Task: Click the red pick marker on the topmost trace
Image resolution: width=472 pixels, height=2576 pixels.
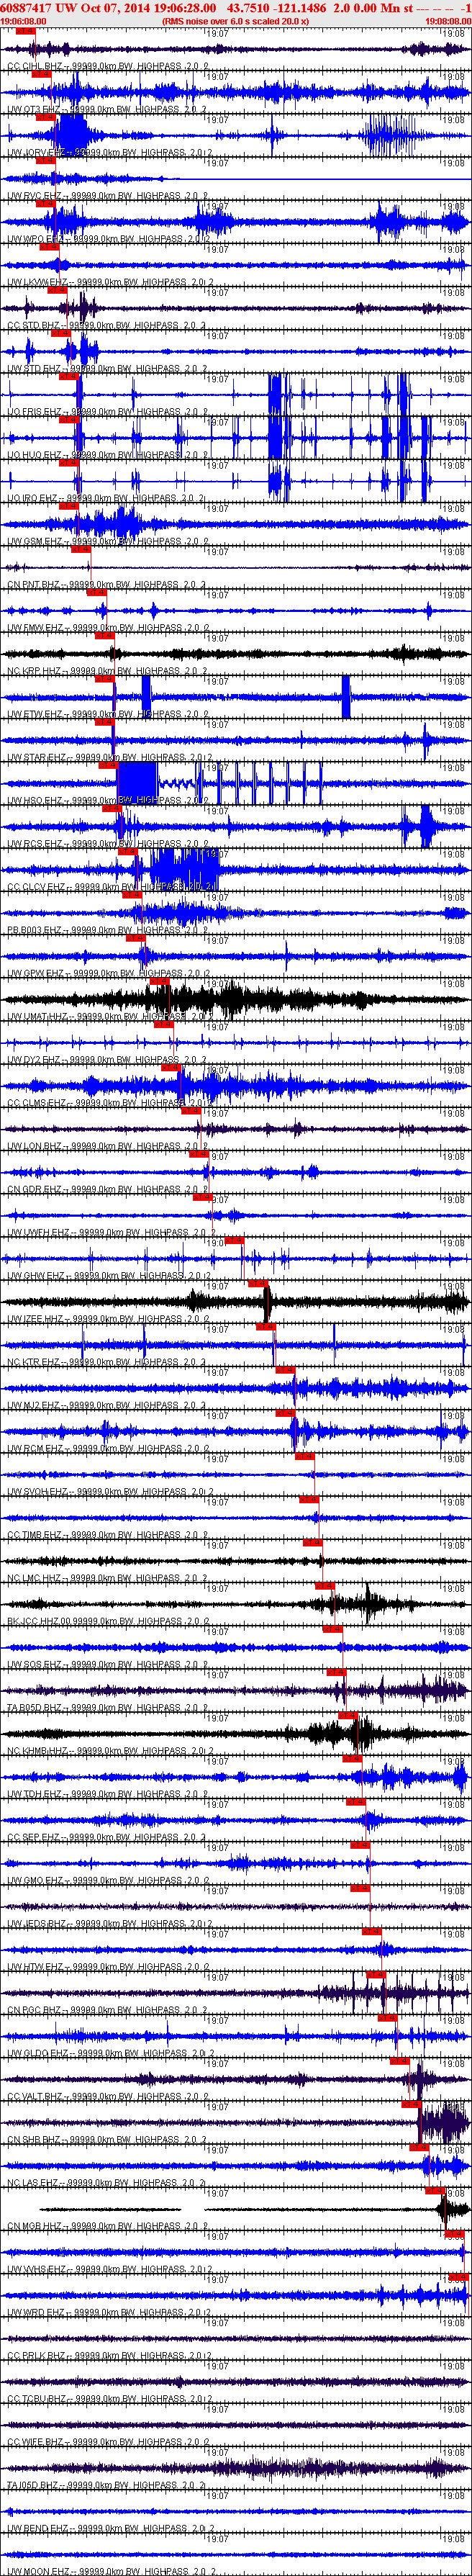Action: pyautogui.click(x=26, y=31)
